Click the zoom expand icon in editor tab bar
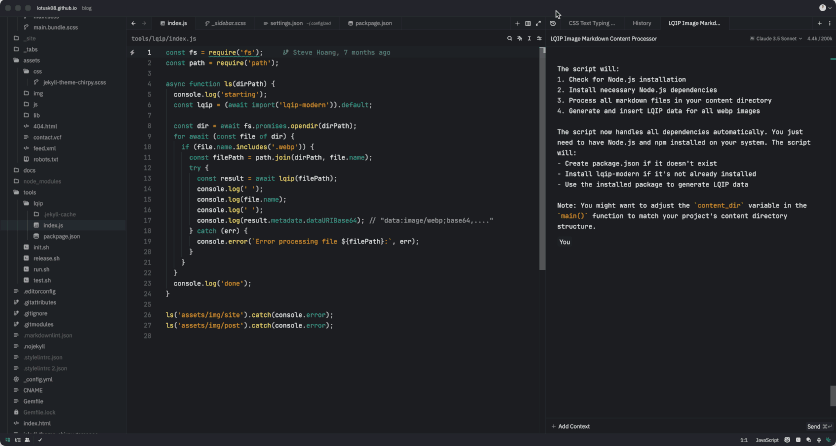 (538, 22)
